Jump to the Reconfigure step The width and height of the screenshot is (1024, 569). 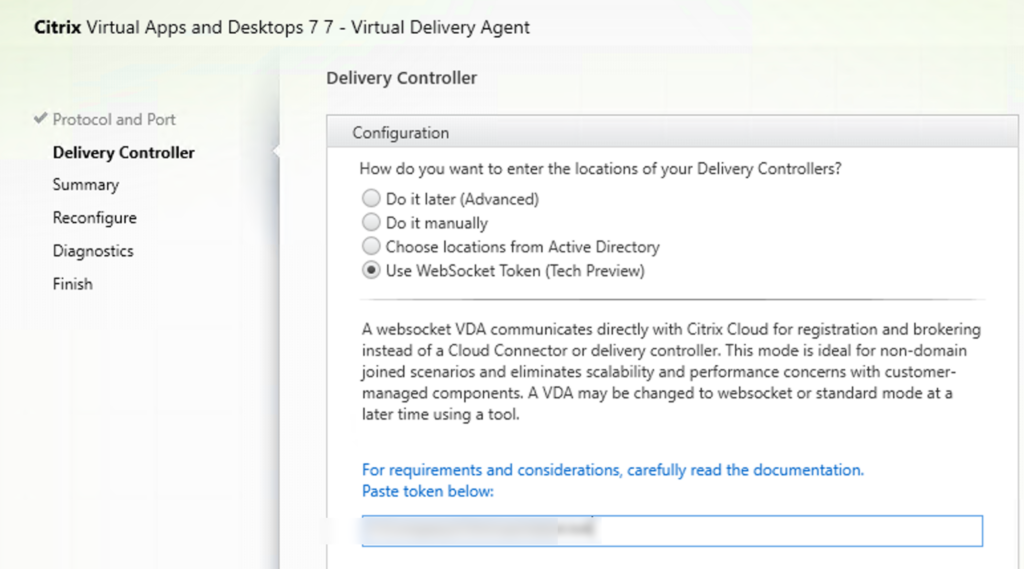tap(95, 218)
